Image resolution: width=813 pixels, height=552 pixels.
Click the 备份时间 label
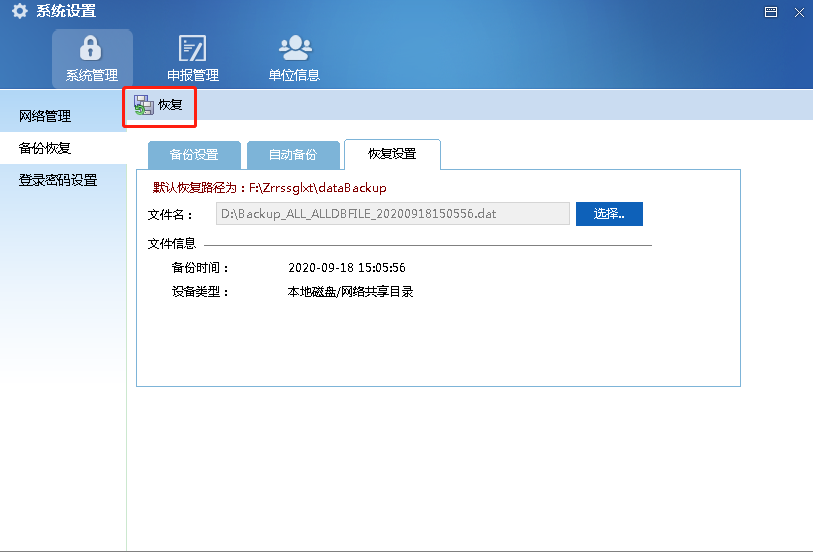point(200,268)
